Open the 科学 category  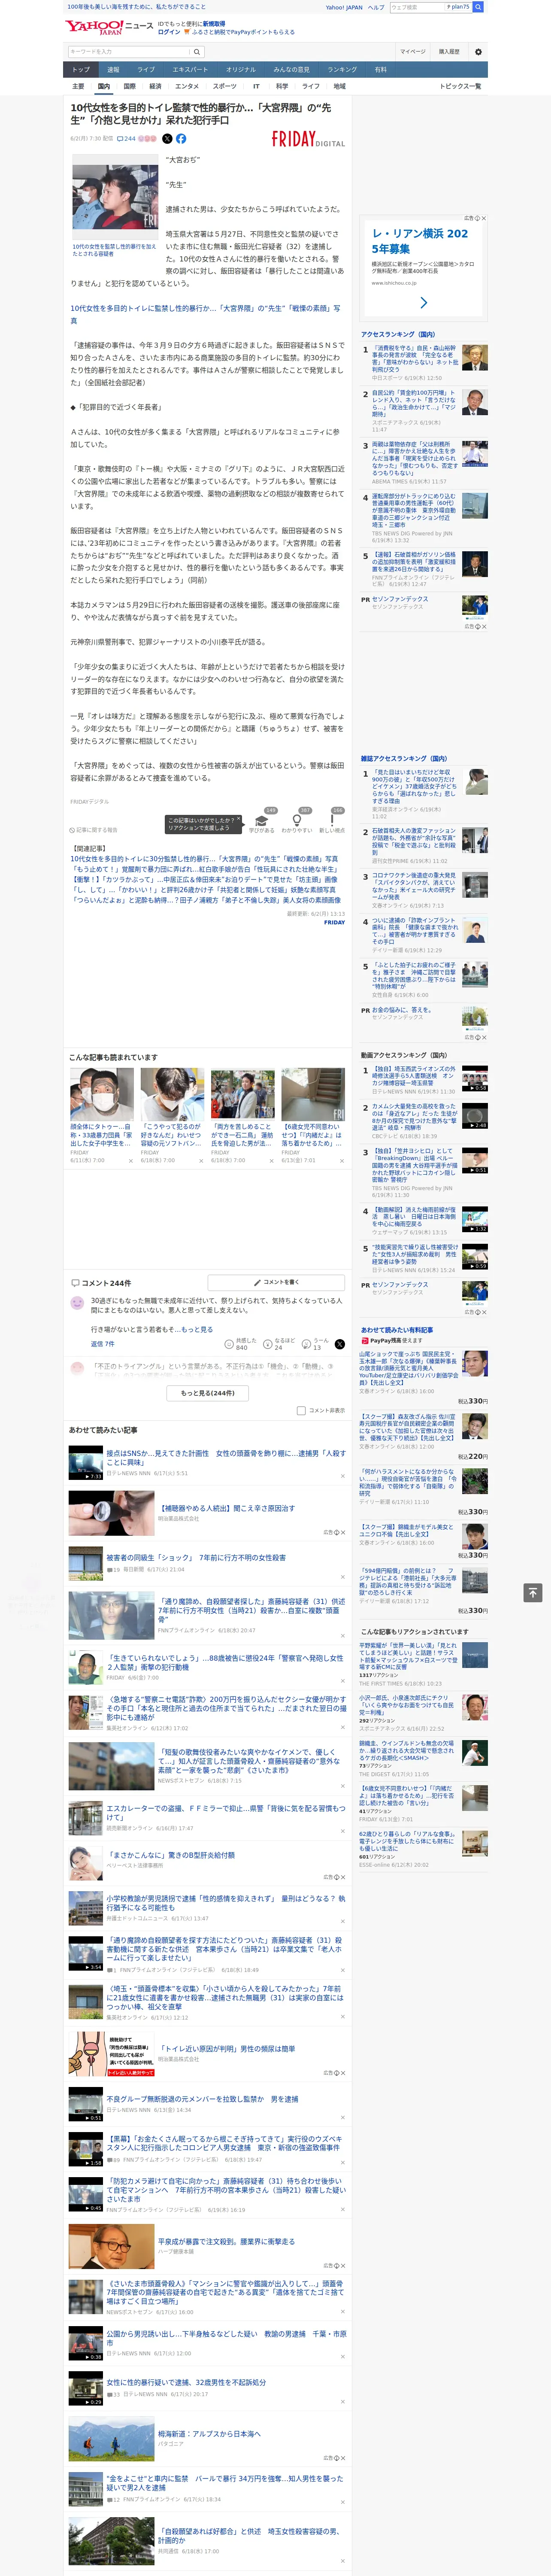pos(282,86)
